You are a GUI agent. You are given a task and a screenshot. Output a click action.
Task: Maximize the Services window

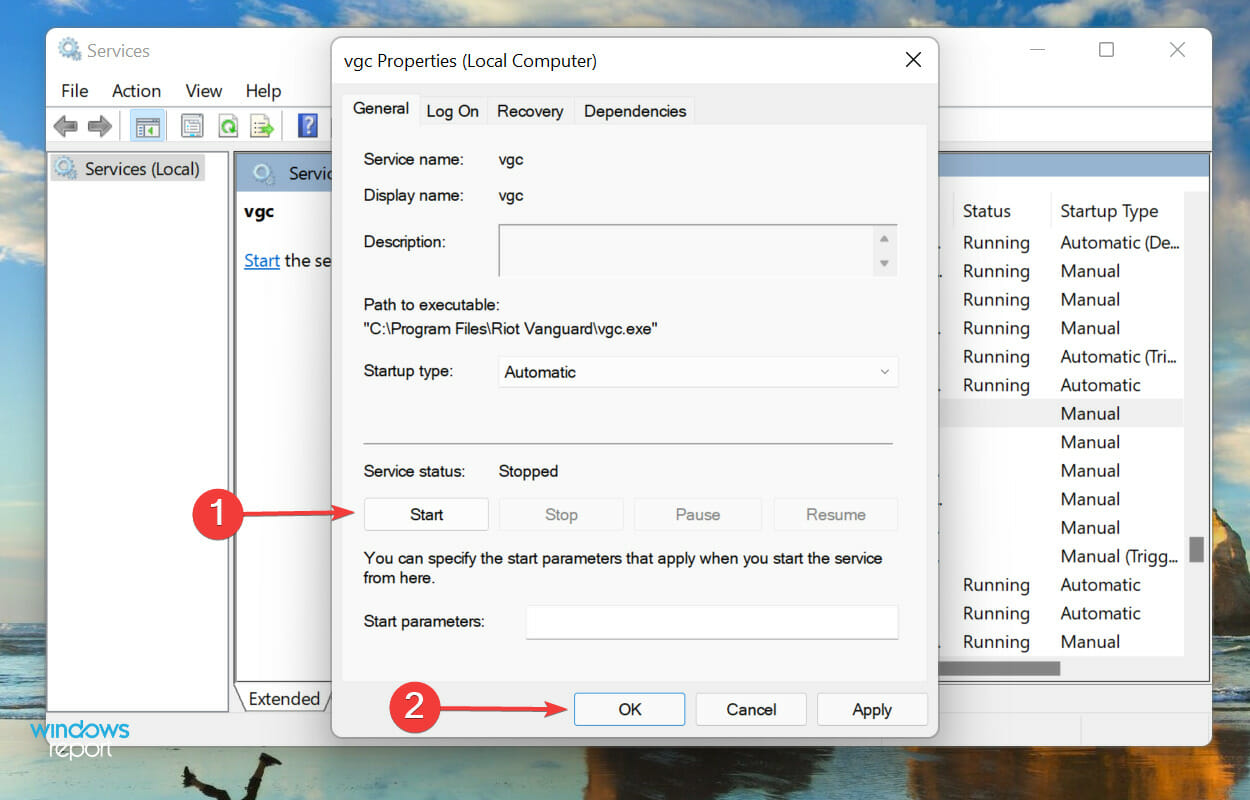click(1106, 49)
